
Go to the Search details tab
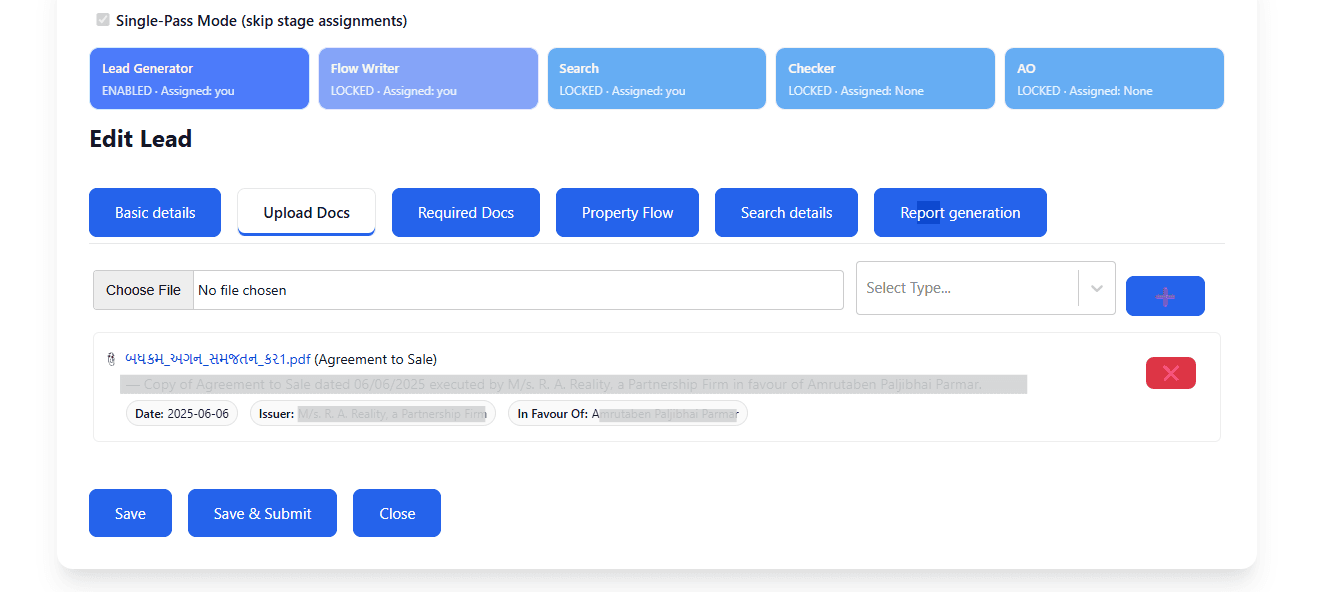(x=786, y=212)
